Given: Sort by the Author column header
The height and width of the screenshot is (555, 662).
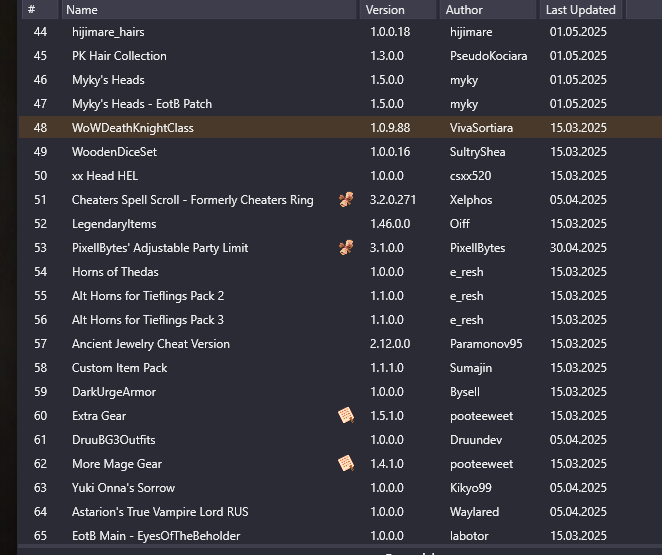Looking at the screenshot, I should coord(488,10).
